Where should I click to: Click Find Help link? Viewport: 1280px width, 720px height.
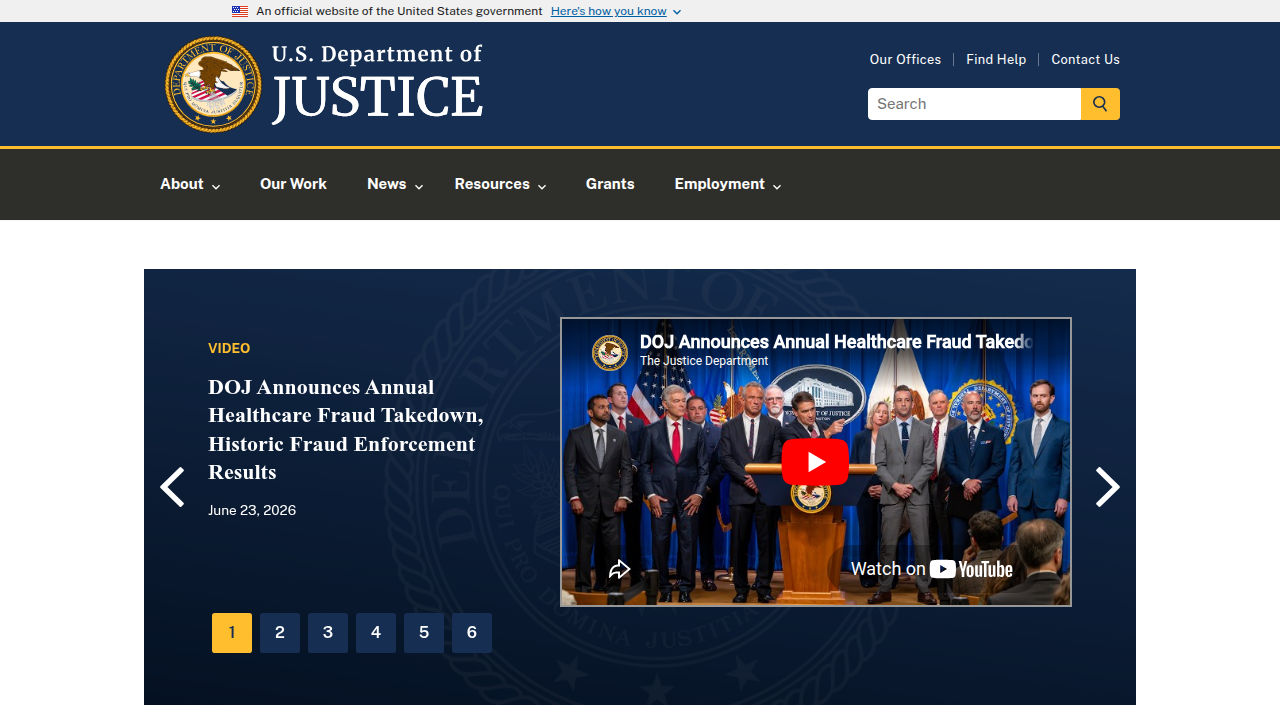(996, 59)
